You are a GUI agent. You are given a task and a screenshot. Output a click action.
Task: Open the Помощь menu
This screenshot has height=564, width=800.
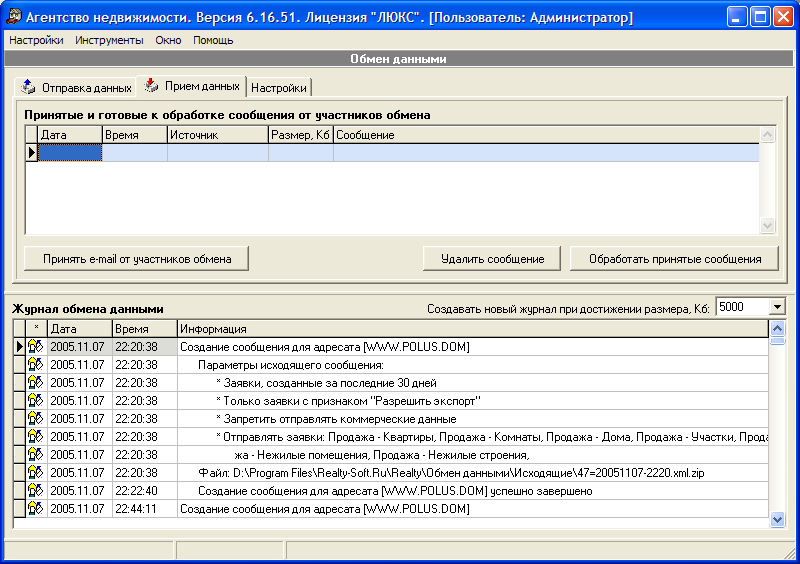tap(213, 40)
